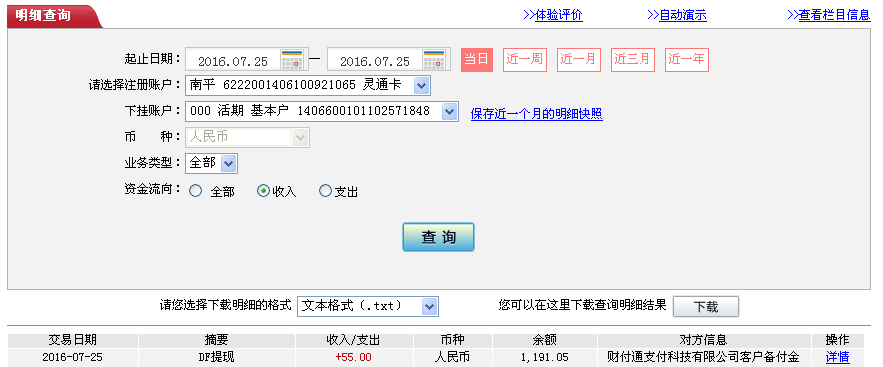Choose the 近一周 date range

click(x=524, y=60)
